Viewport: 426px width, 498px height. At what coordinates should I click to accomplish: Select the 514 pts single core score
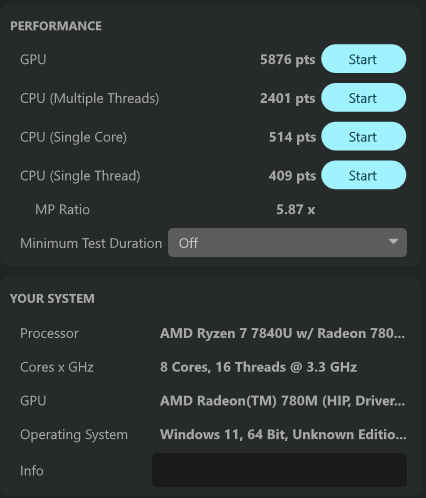[x=292, y=137]
